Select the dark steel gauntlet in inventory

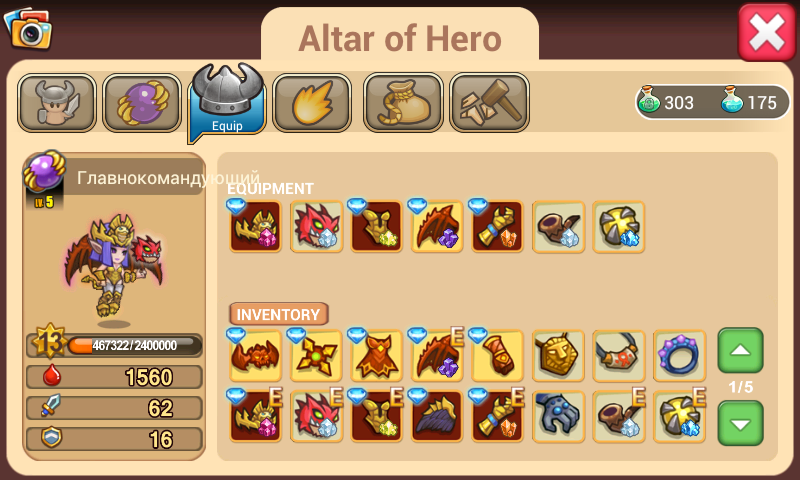(559, 416)
